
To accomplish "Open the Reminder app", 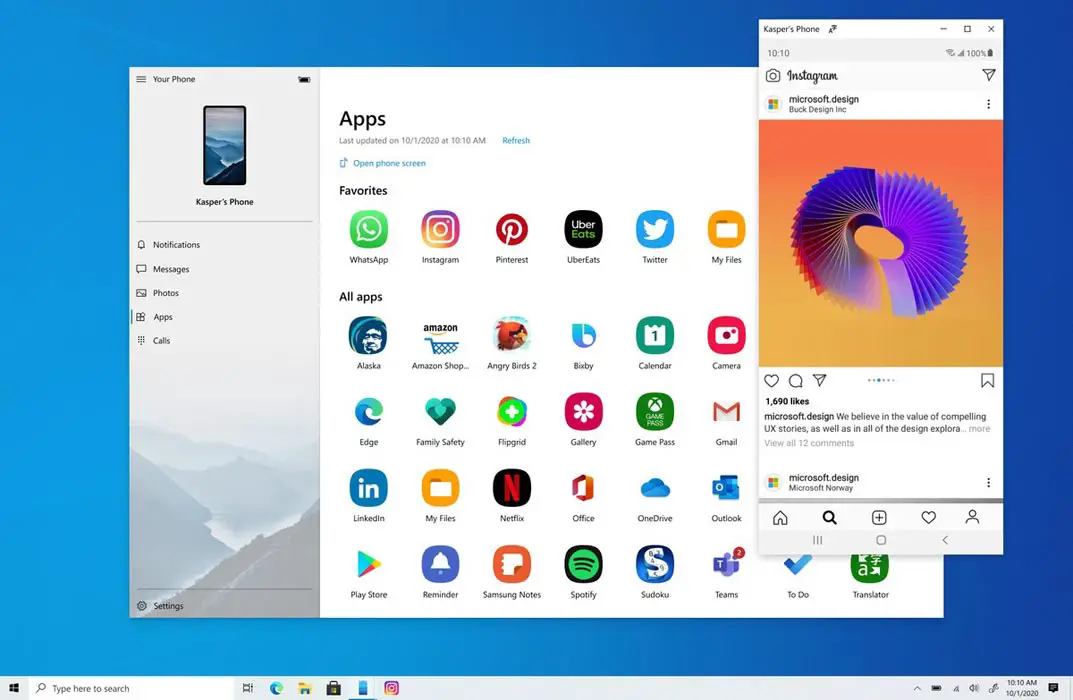I will (440, 565).
